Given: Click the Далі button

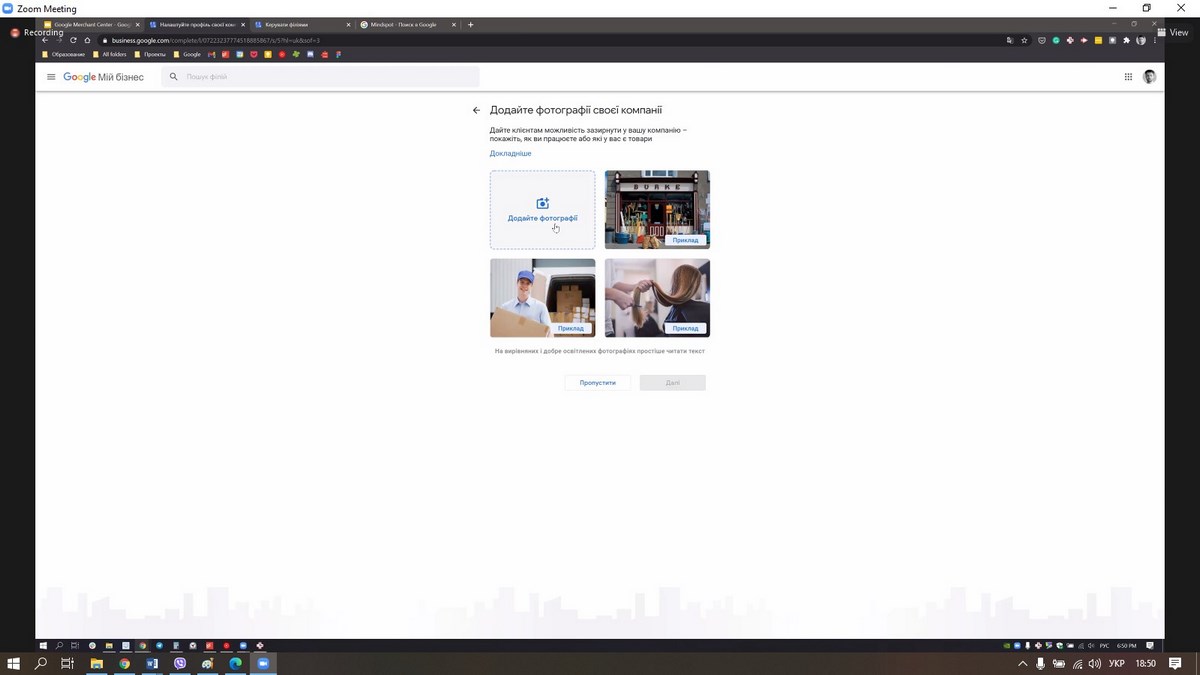Looking at the screenshot, I should pyautogui.click(x=672, y=383).
